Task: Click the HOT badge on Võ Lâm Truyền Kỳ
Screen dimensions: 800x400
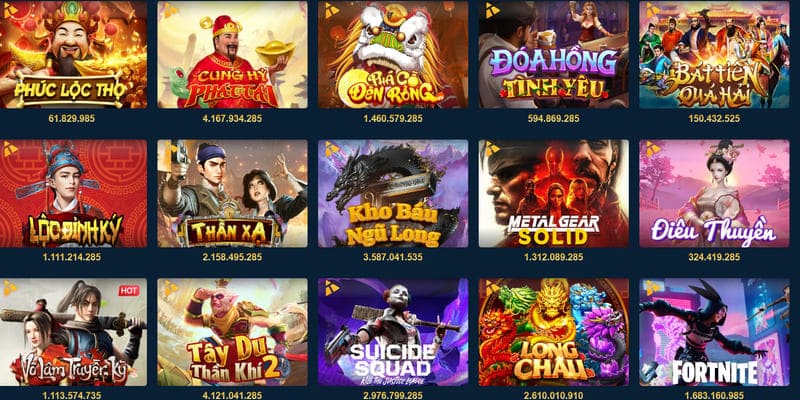Action: [129, 291]
